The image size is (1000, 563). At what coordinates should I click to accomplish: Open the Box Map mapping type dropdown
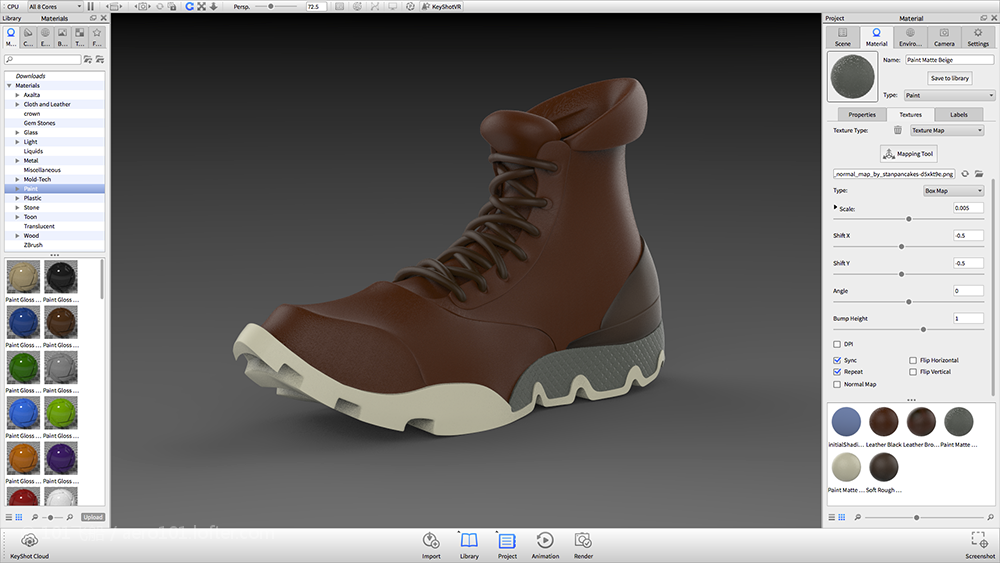point(953,190)
